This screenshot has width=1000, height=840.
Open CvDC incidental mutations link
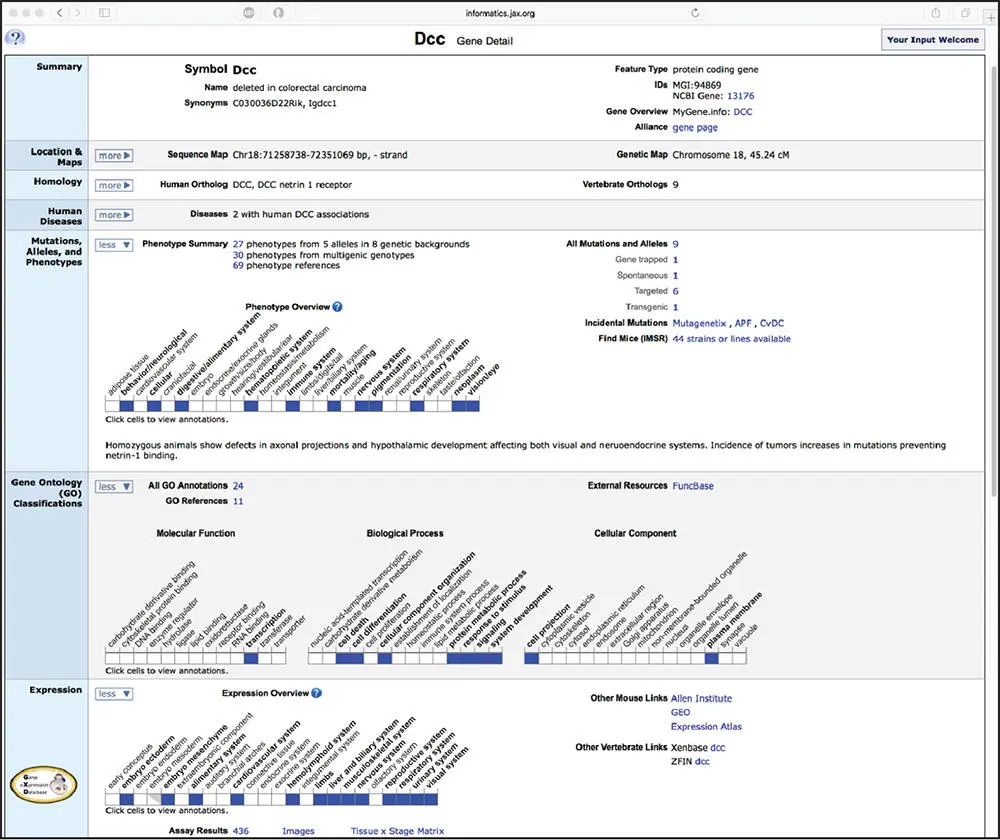point(772,323)
